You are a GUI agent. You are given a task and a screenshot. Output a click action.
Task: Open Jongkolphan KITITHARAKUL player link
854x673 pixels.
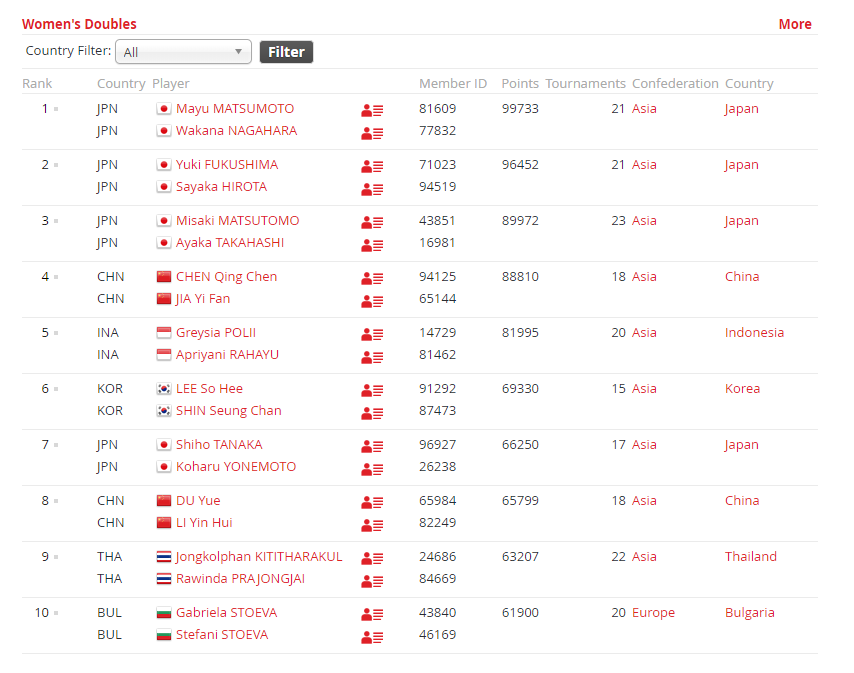click(259, 557)
